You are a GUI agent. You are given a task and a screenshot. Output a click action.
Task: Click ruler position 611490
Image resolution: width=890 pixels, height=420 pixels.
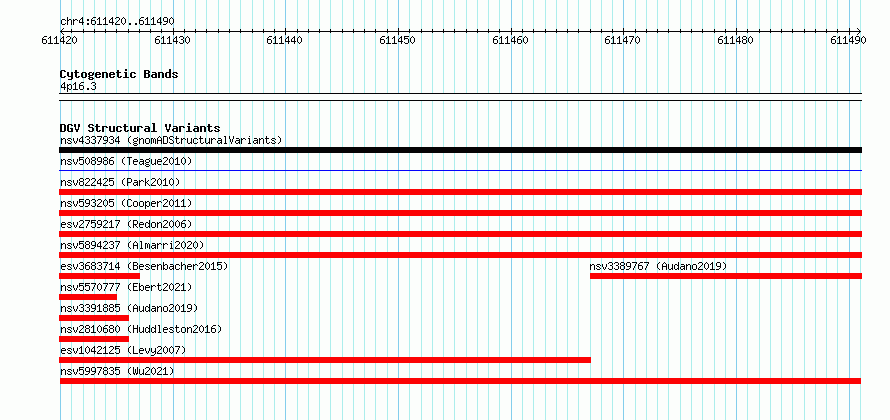[x=848, y=40]
